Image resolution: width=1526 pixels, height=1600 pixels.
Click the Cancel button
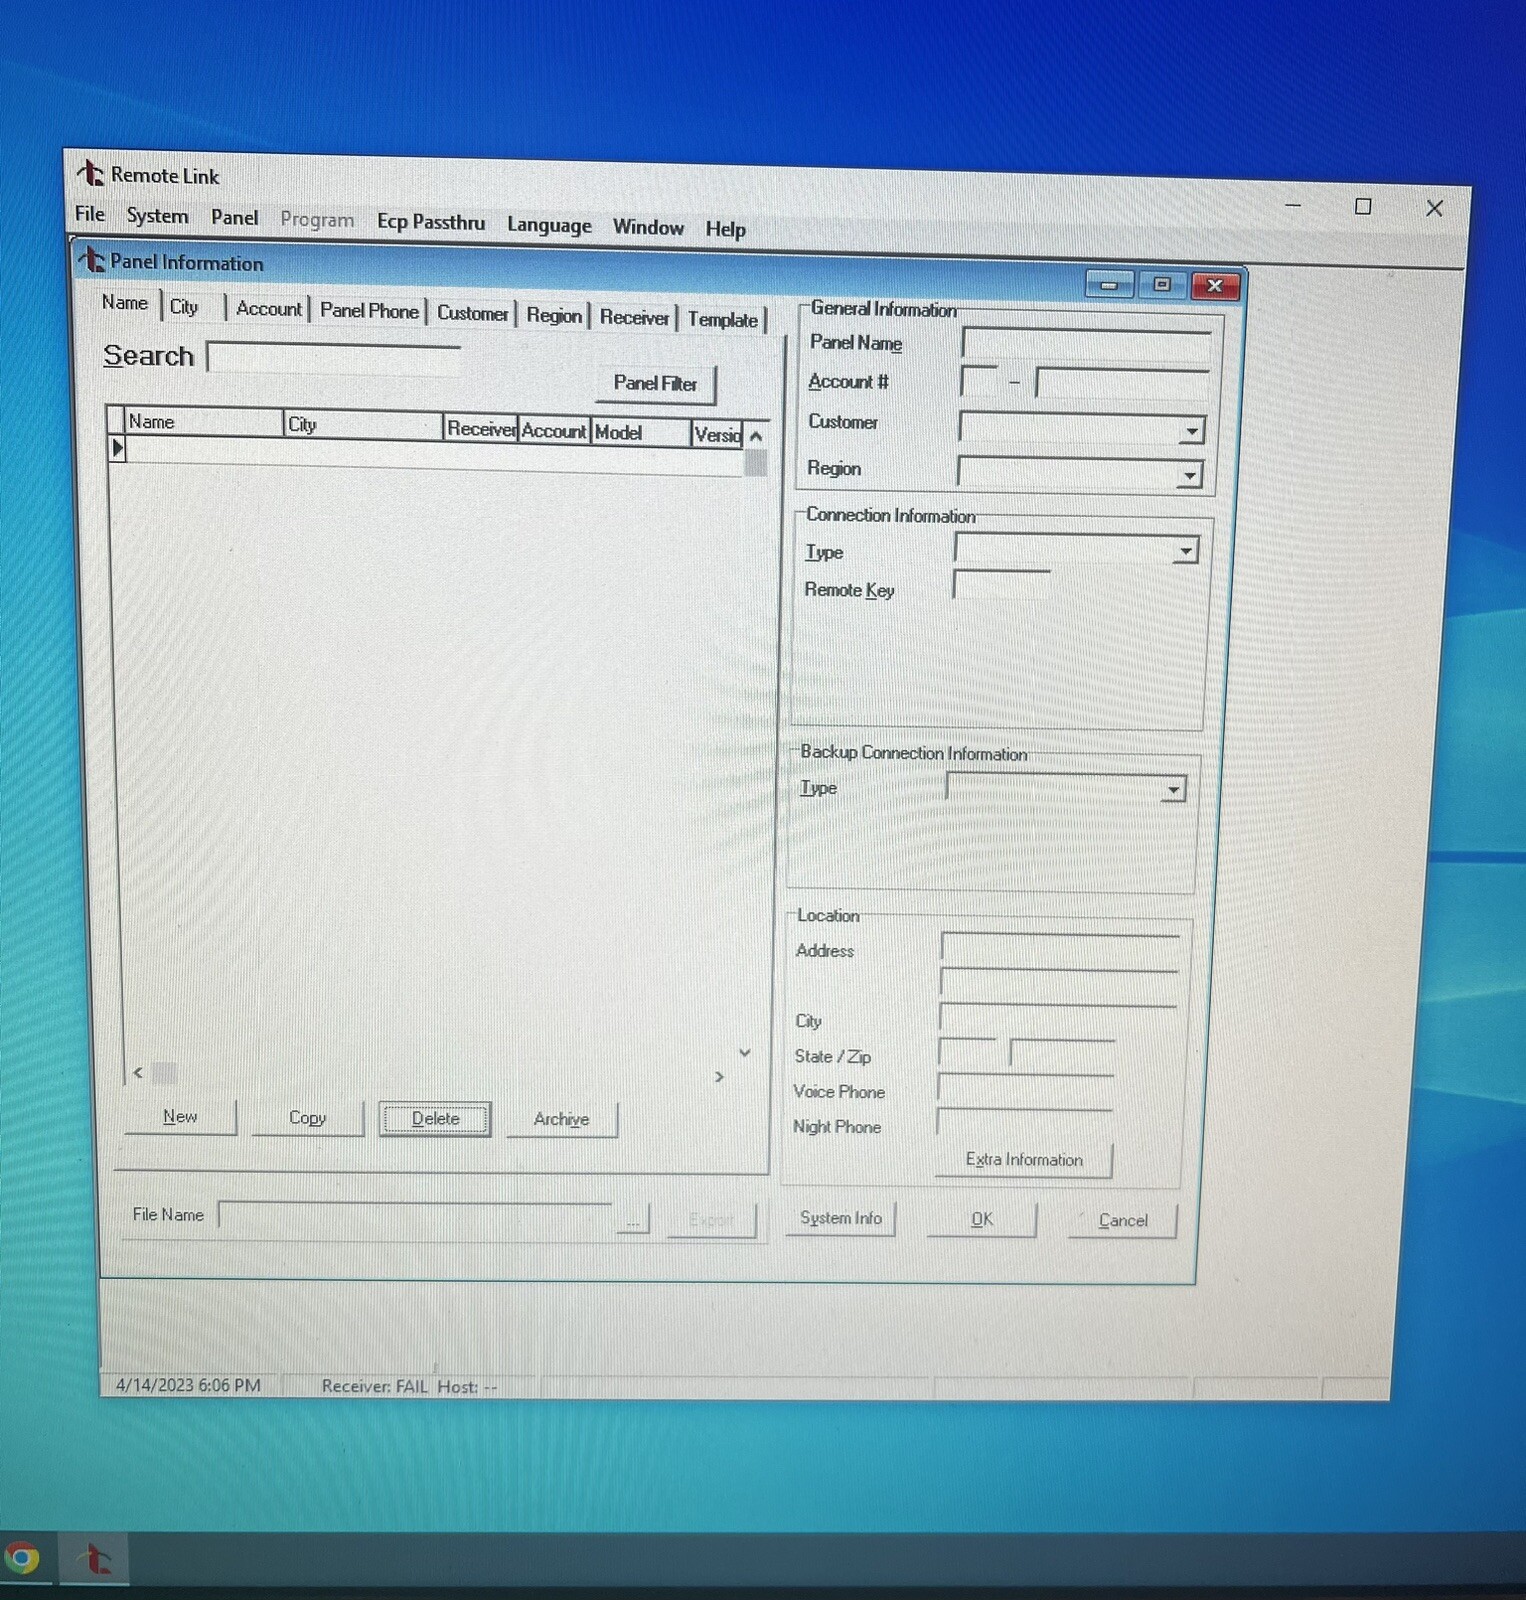click(1122, 1221)
